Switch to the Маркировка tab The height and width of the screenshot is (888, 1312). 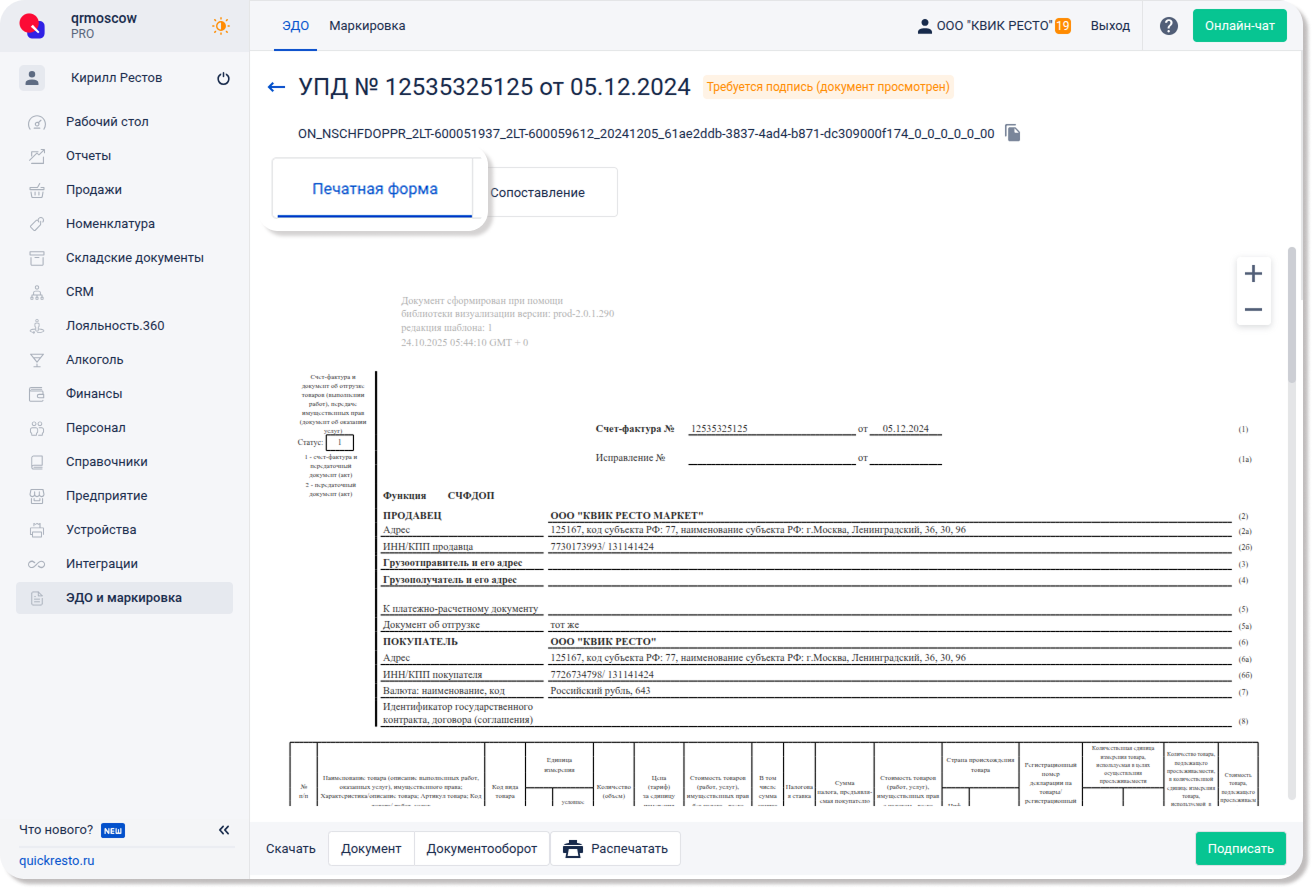pyautogui.click(x=367, y=26)
